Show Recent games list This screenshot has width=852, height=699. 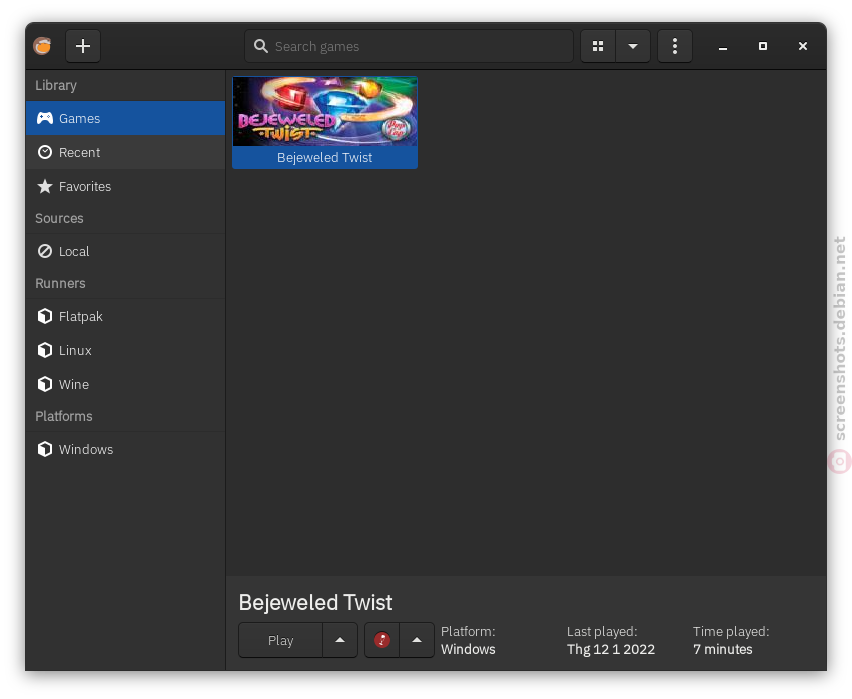tap(126, 152)
